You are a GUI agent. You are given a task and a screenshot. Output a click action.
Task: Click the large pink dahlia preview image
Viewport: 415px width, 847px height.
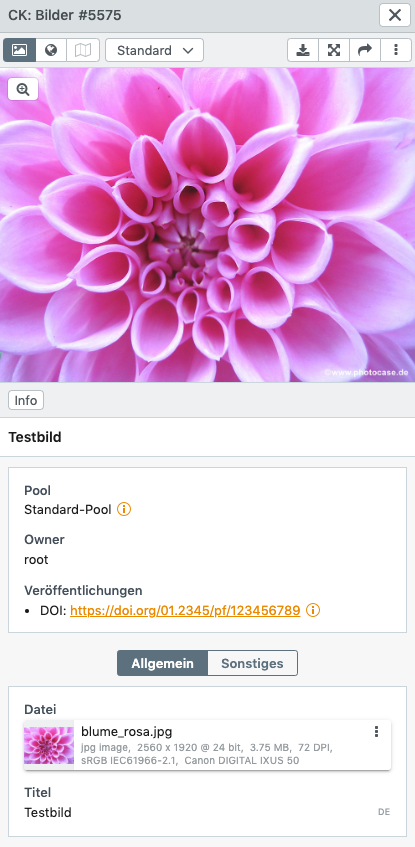click(x=208, y=225)
